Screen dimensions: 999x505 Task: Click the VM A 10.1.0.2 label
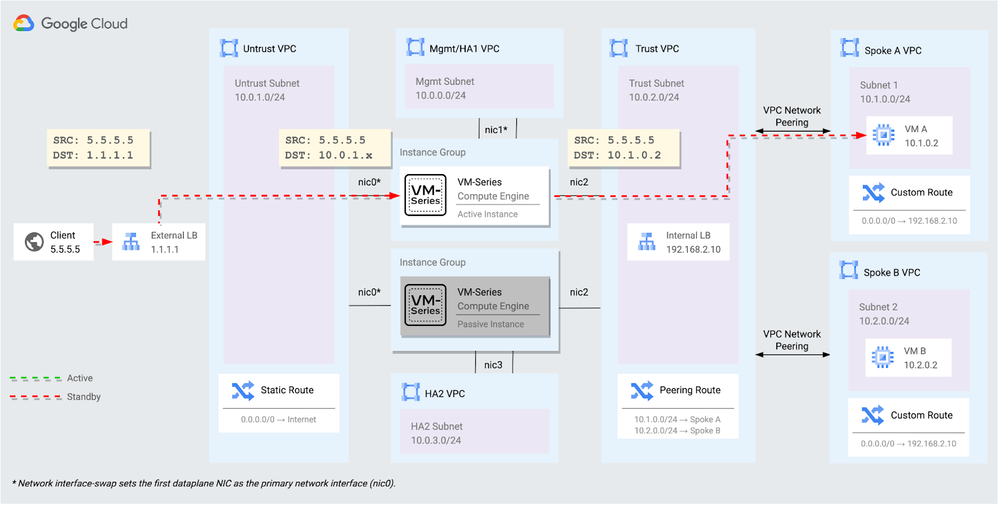[921, 135]
